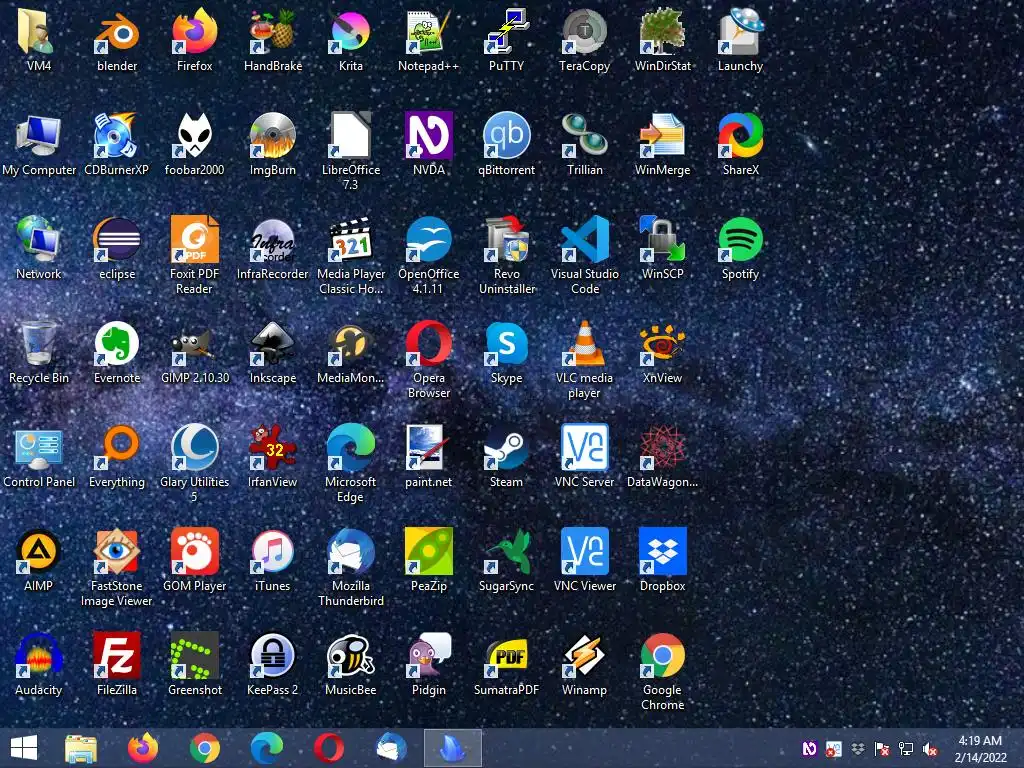Viewport: 1024px width, 768px height.
Task: Click the PuTTY desktop shortcut
Action: (x=506, y=33)
